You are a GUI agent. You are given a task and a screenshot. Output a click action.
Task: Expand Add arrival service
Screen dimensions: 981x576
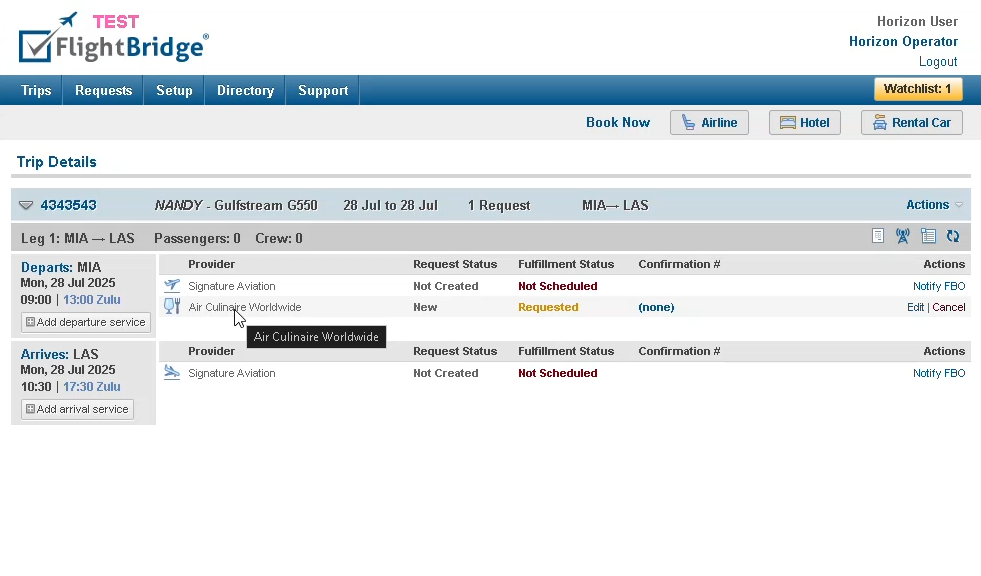click(77, 409)
